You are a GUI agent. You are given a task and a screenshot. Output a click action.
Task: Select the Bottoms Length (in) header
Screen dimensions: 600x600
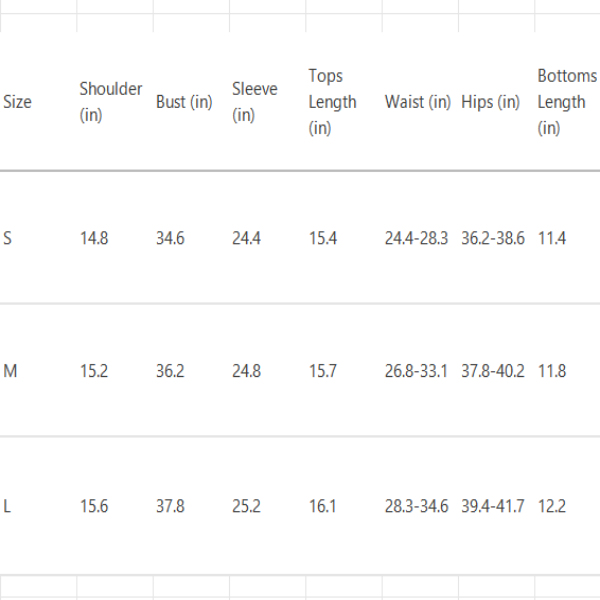[566, 102]
